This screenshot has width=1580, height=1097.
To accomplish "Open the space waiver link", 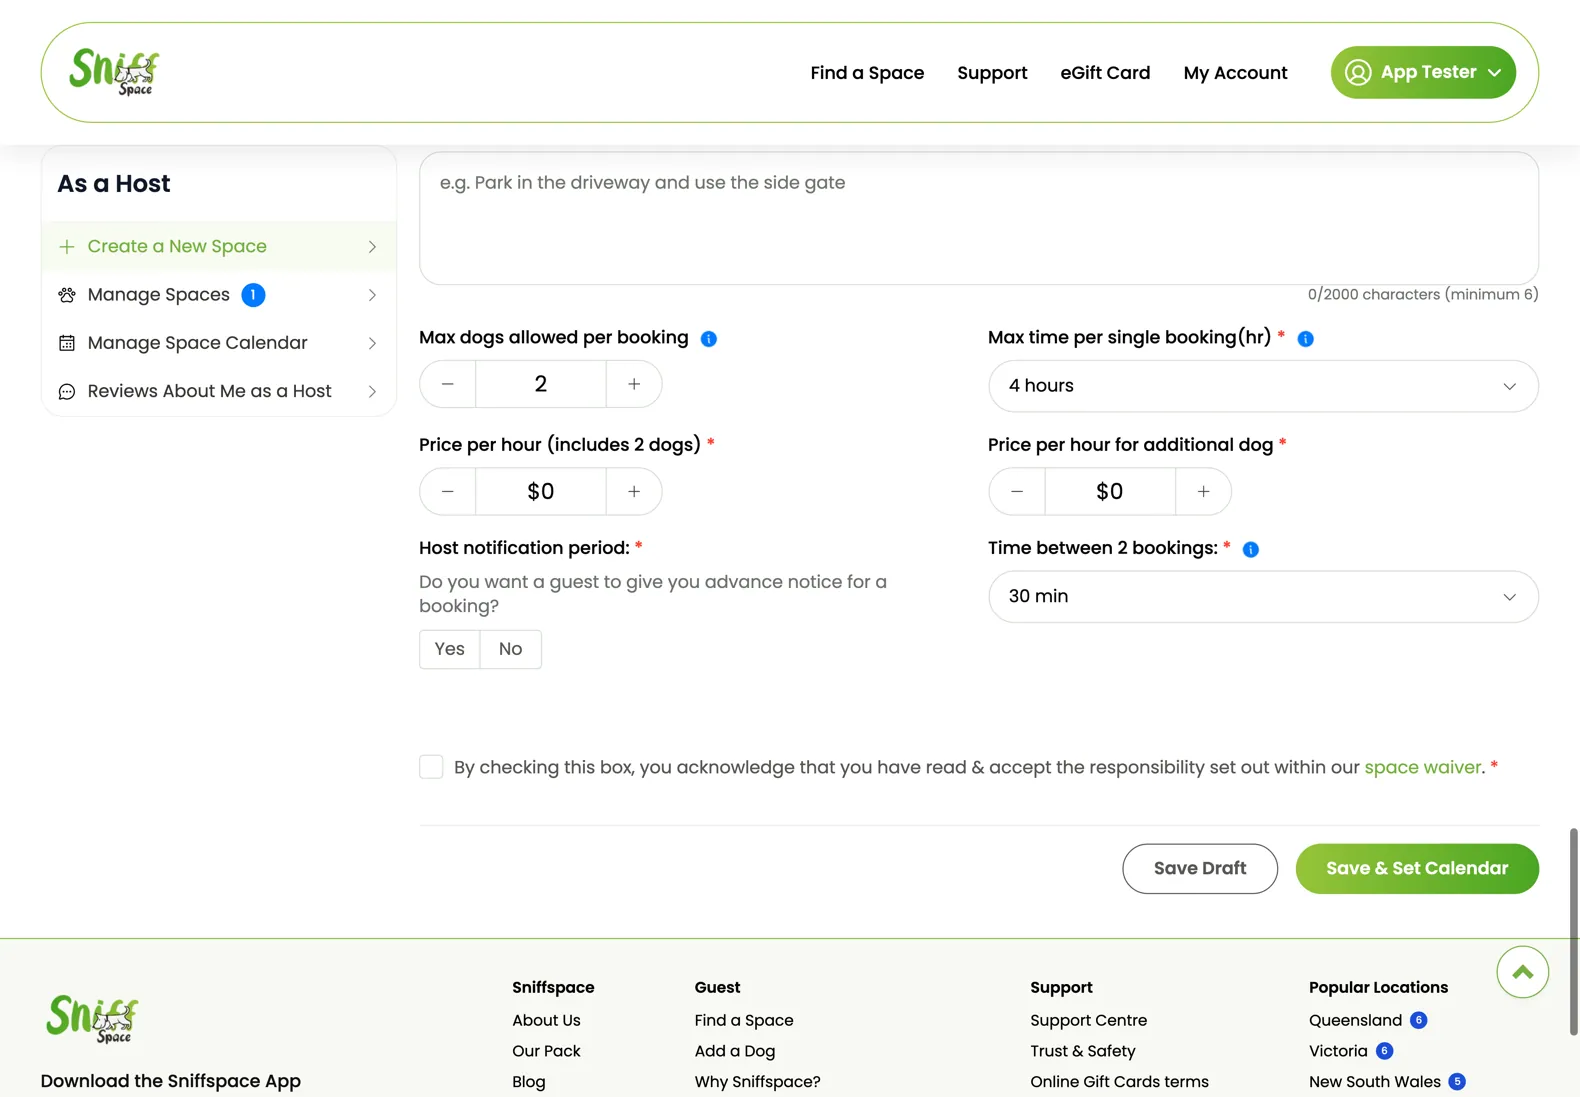I will [1422, 767].
